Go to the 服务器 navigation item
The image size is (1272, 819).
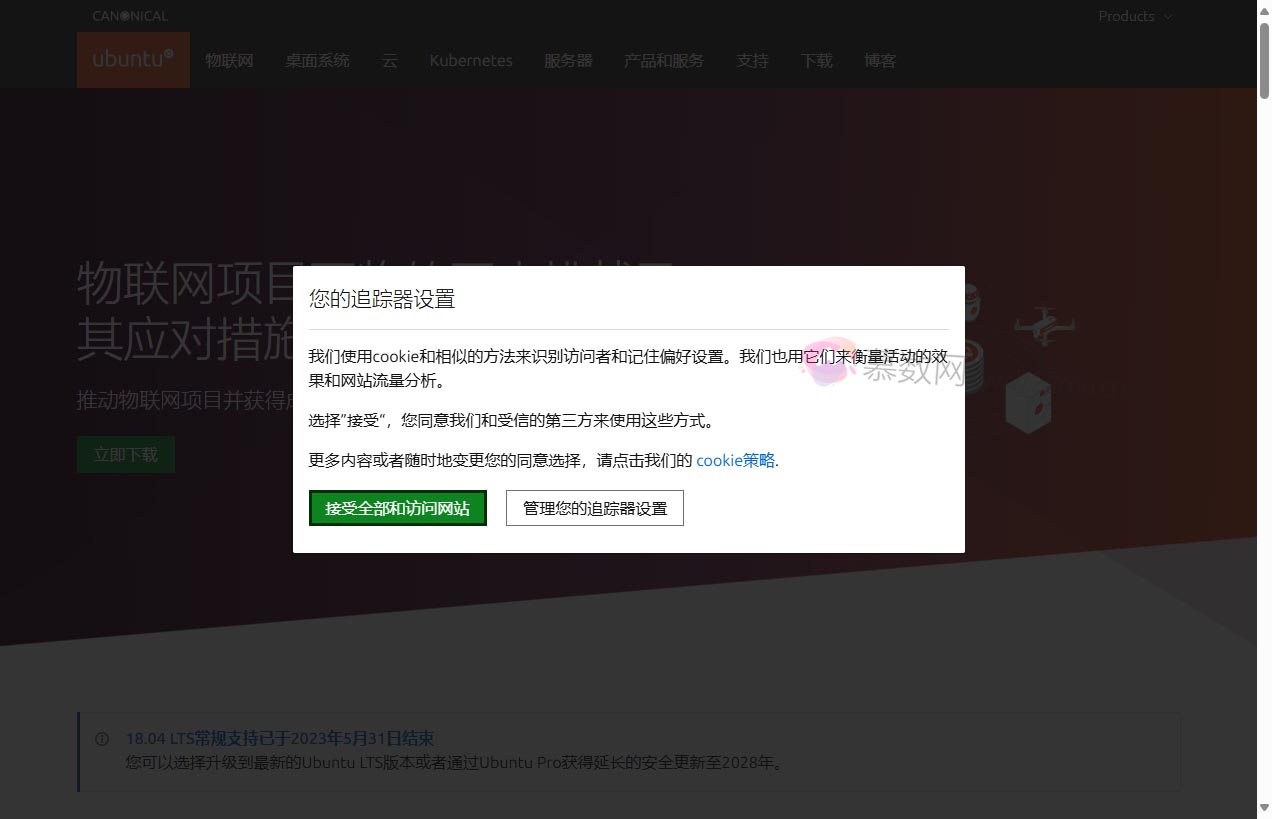[x=568, y=61]
